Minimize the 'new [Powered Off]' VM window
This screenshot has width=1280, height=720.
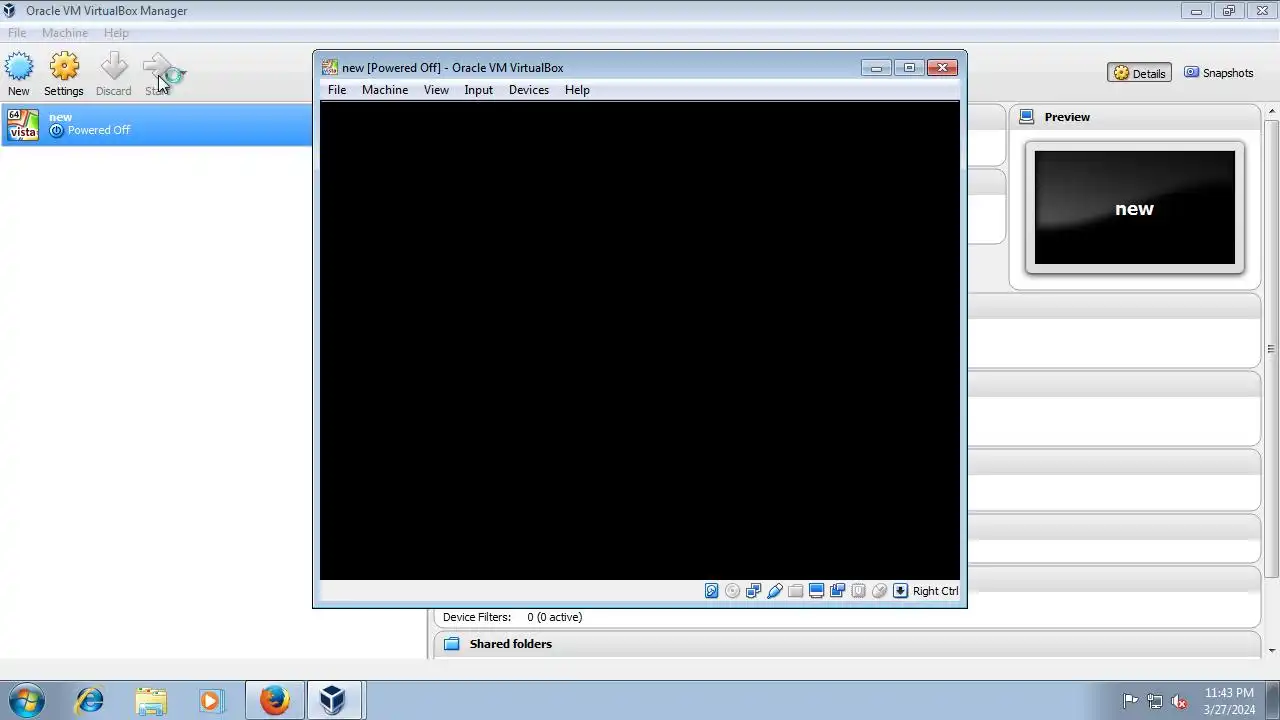click(x=876, y=68)
